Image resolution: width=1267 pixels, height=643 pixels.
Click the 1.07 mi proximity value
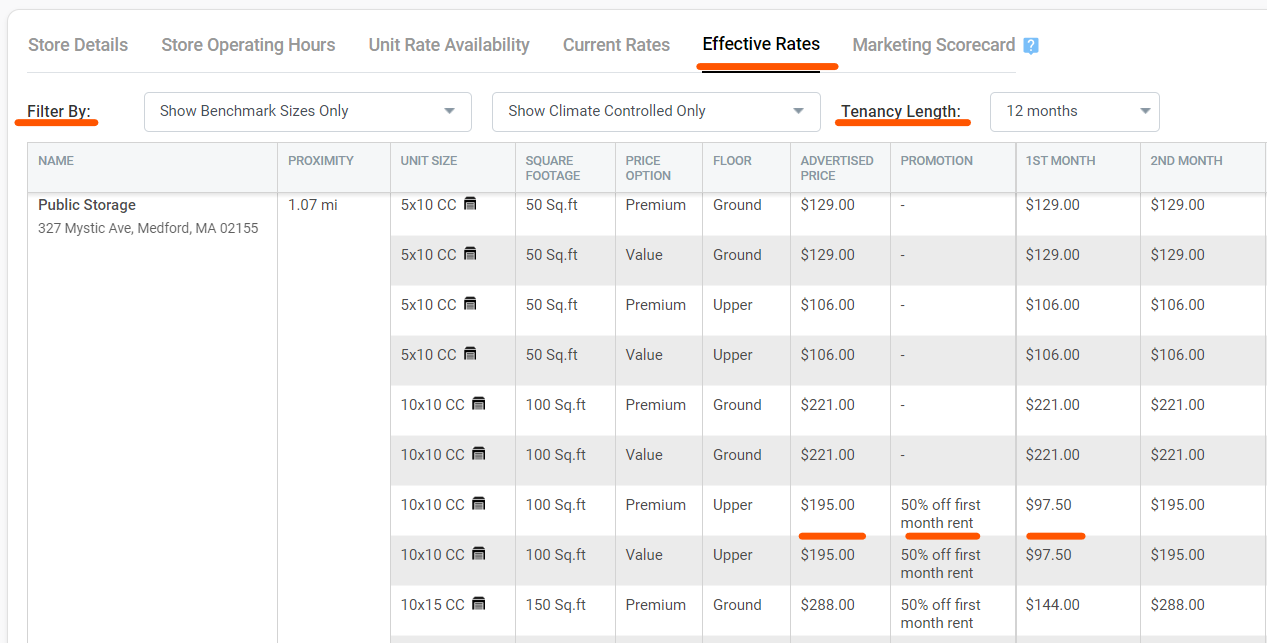(x=313, y=205)
